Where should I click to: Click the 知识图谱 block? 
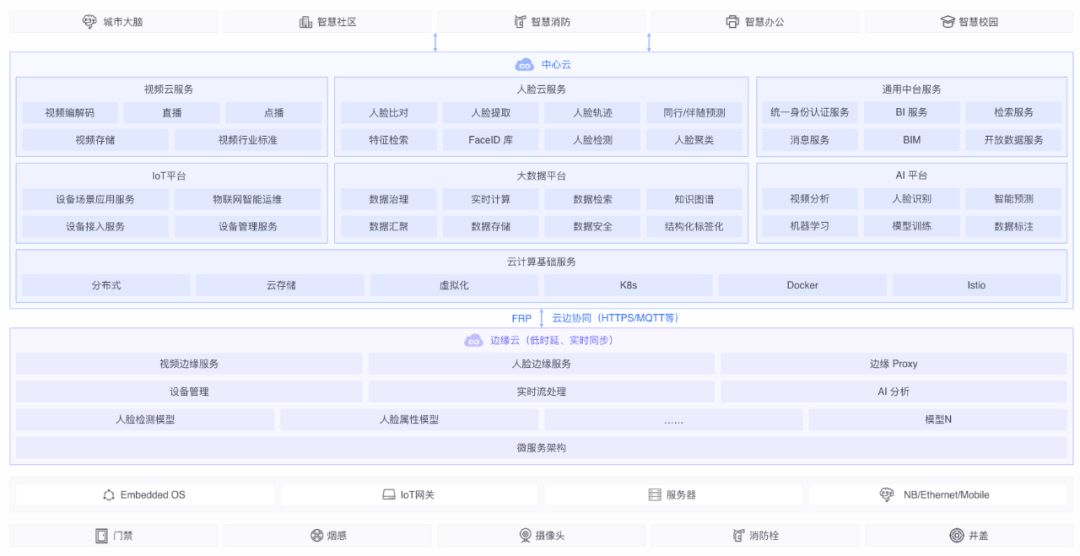coord(694,199)
